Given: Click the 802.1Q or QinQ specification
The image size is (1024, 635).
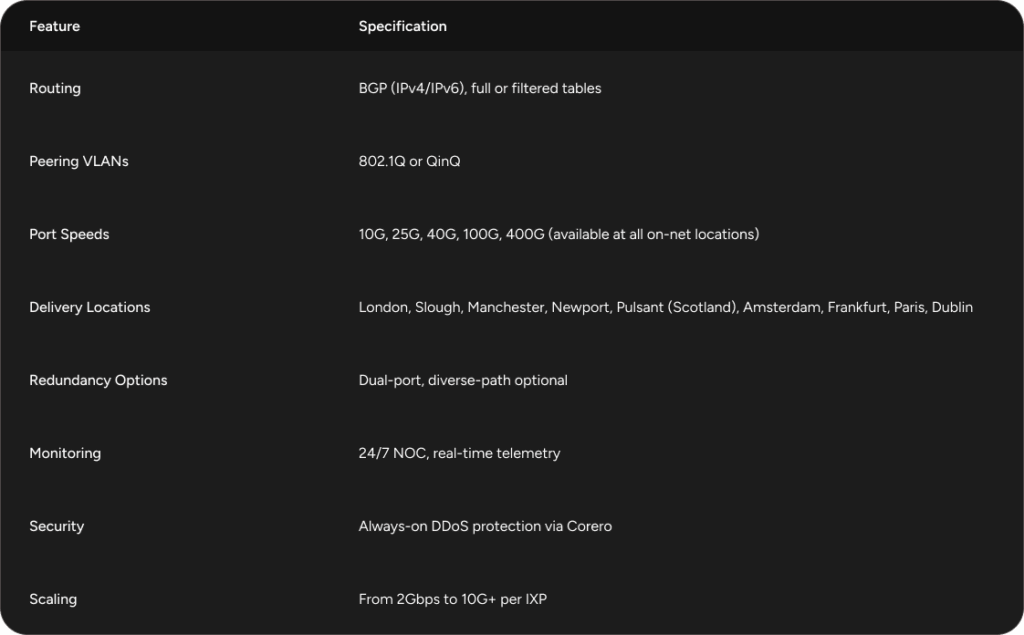Looking at the screenshot, I should [x=409, y=161].
